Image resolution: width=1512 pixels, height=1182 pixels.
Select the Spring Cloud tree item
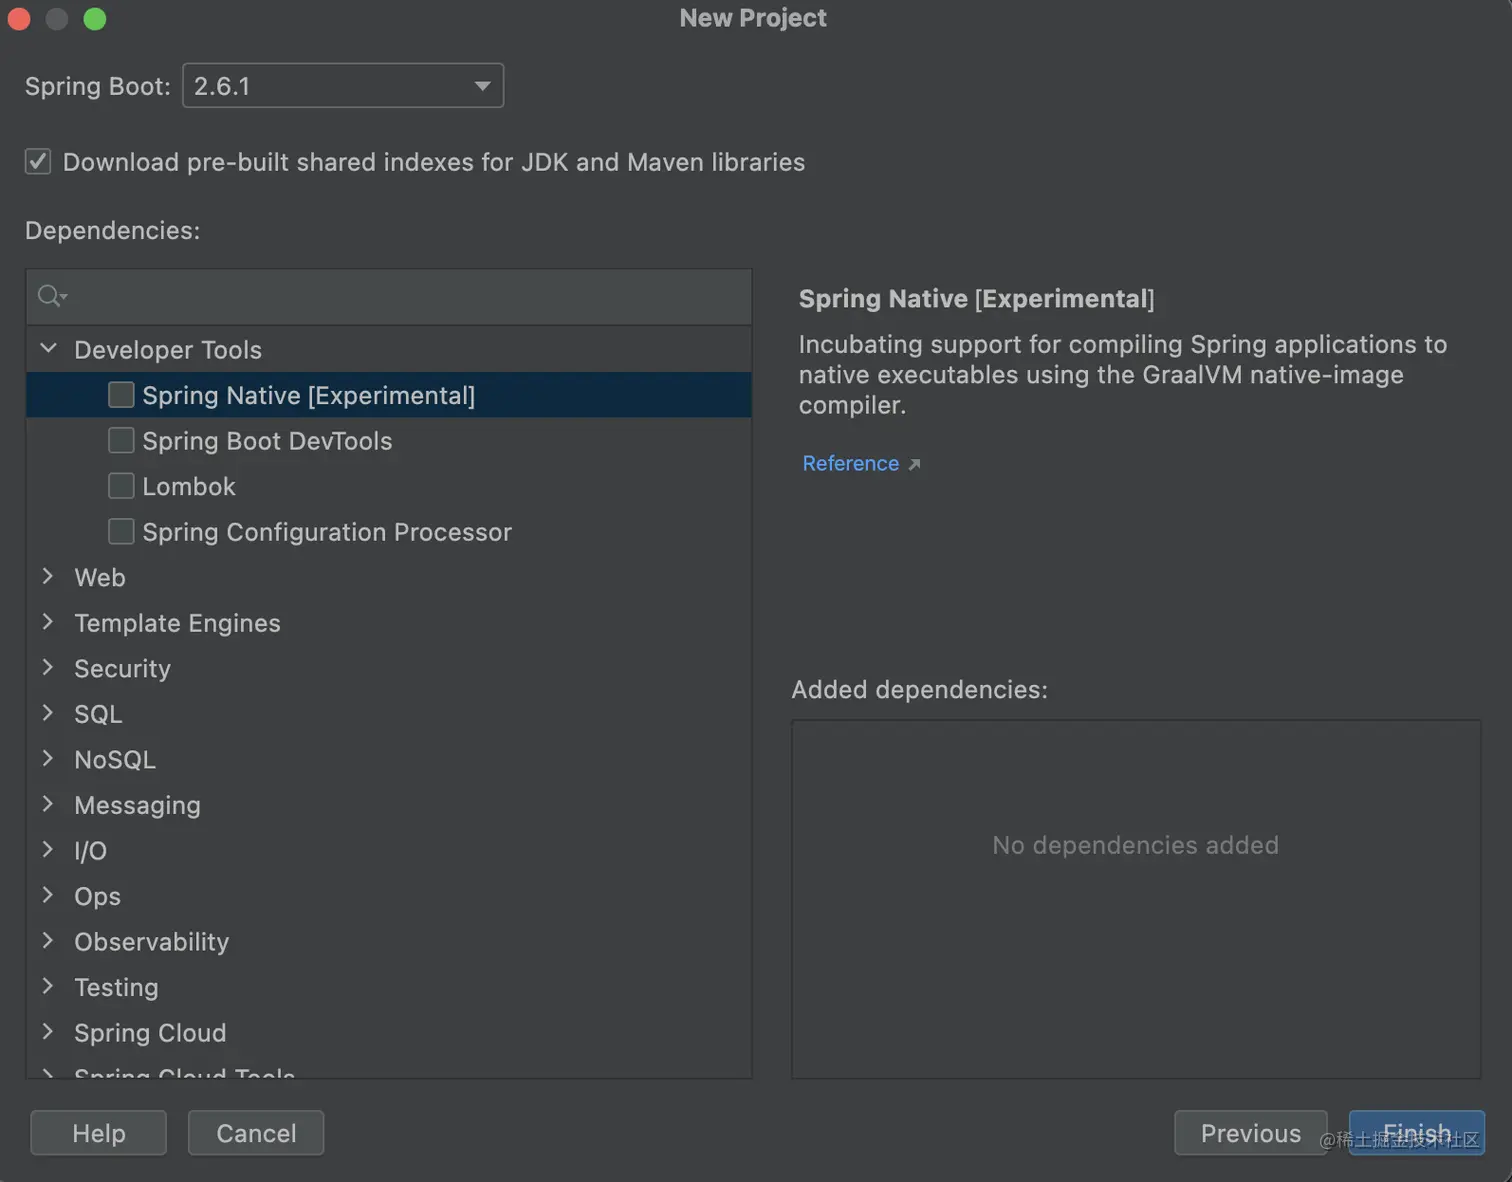pyautogui.click(x=150, y=1033)
